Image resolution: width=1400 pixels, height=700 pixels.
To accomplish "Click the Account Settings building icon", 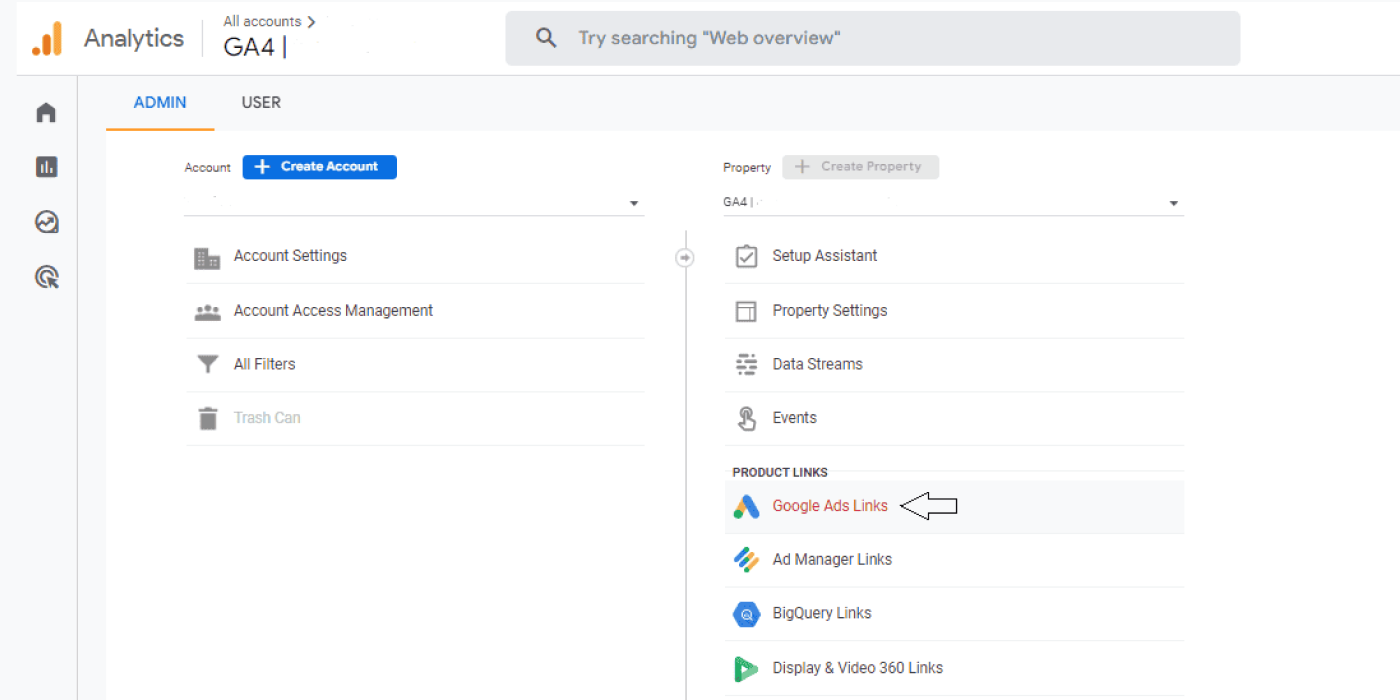I will coord(207,258).
